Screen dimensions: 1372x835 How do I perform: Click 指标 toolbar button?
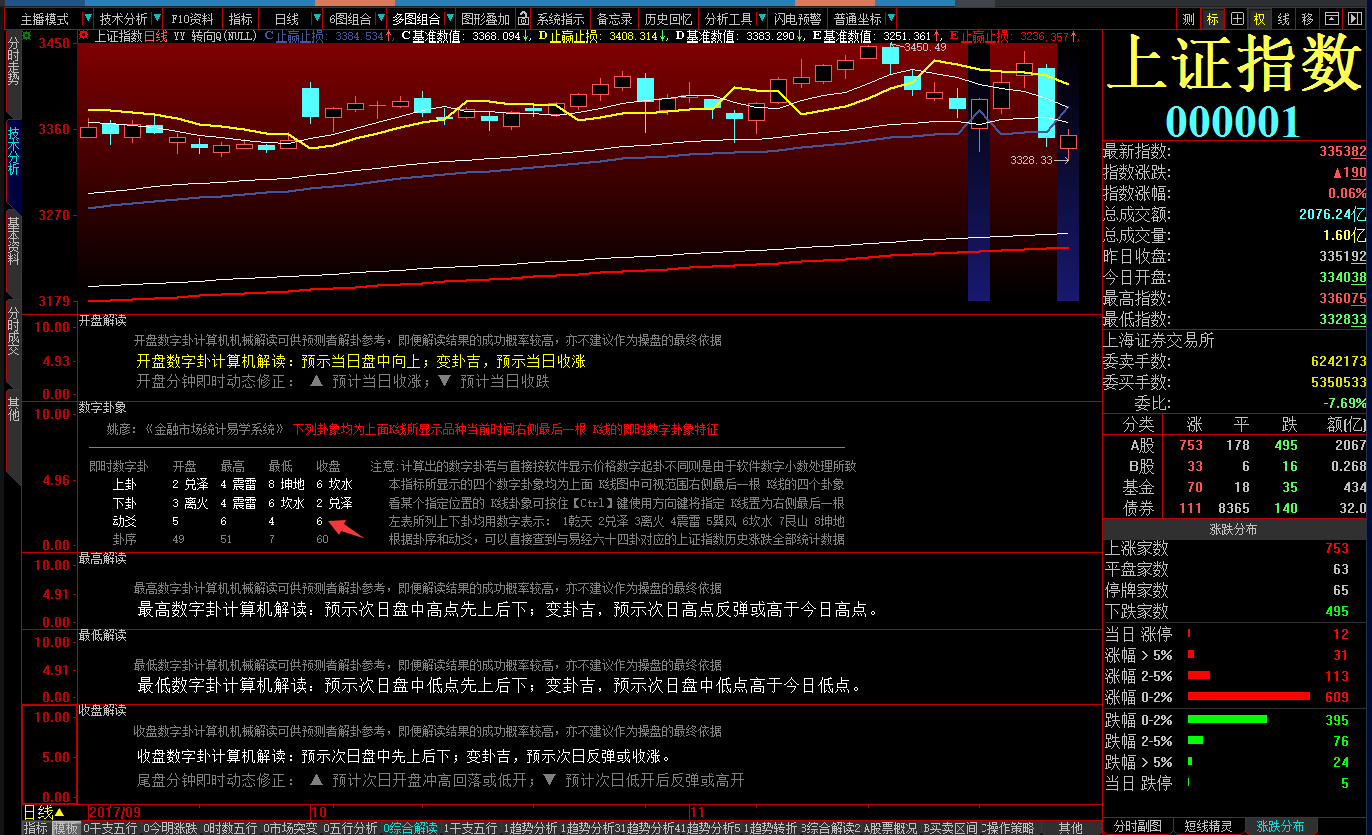click(x=240, y=19)
